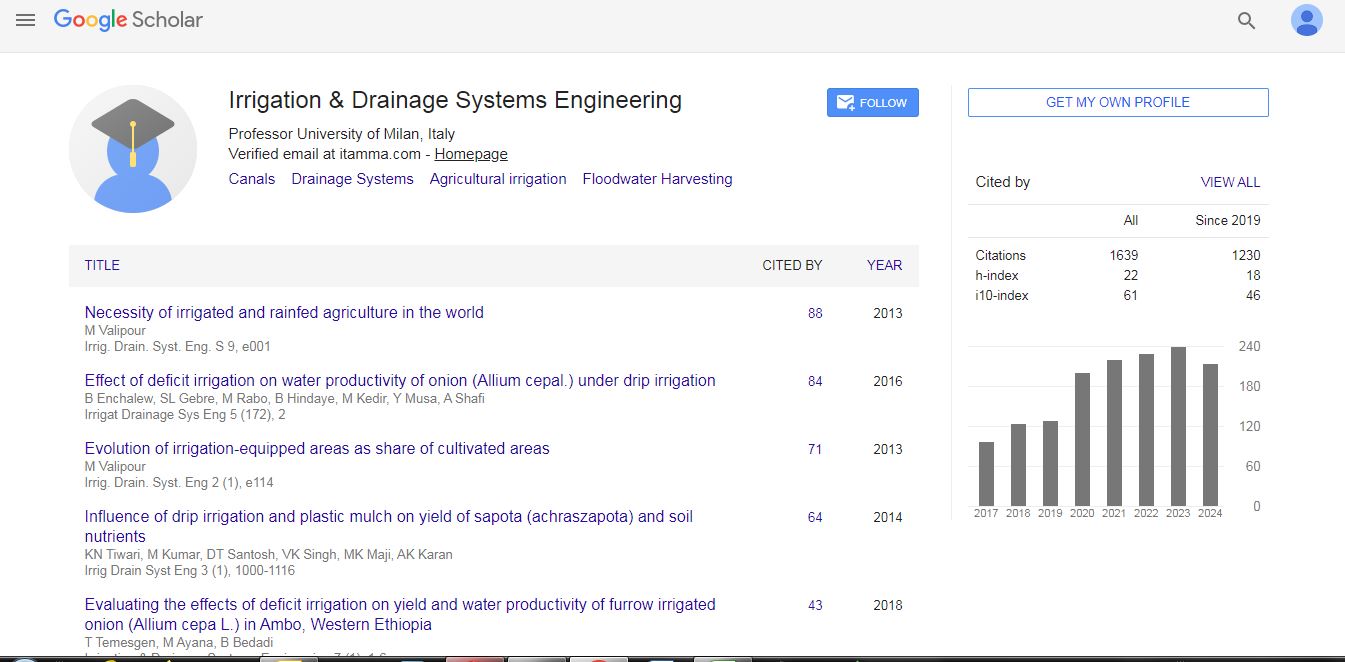The image size is (1345, 662).
Task: Sort articles by Title header
Action: click(102, 265)
